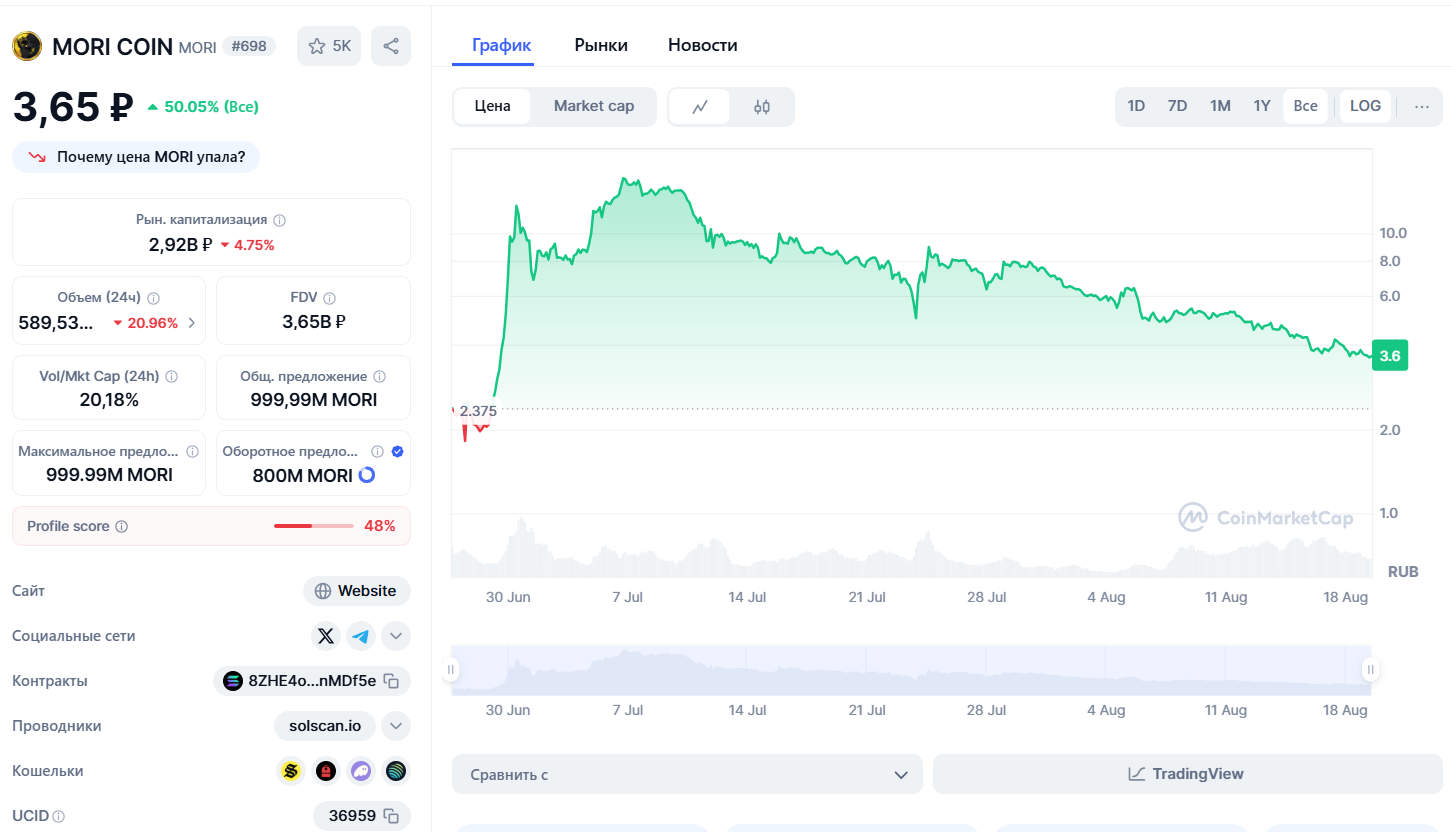The image size is (1451, 832).
Task: Click the info icon beside Оборотное предло...
Action: tap(378, 452)
